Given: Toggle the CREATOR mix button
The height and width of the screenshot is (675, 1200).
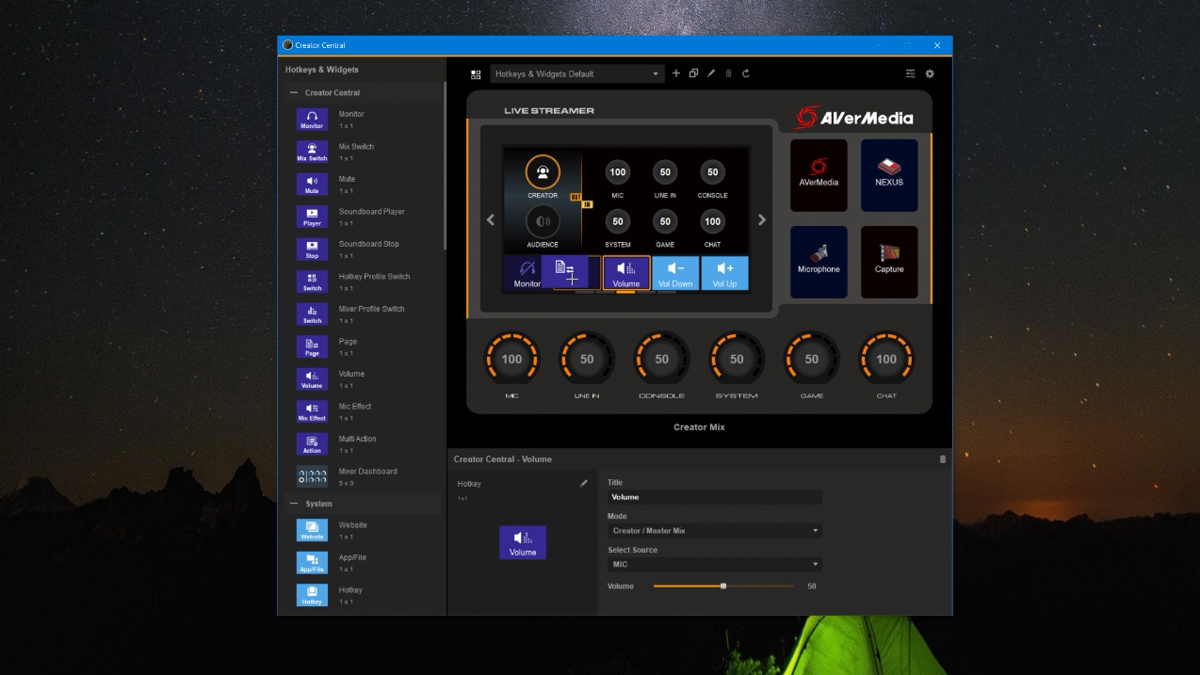Looking at the screenshot, I should 543,173.
